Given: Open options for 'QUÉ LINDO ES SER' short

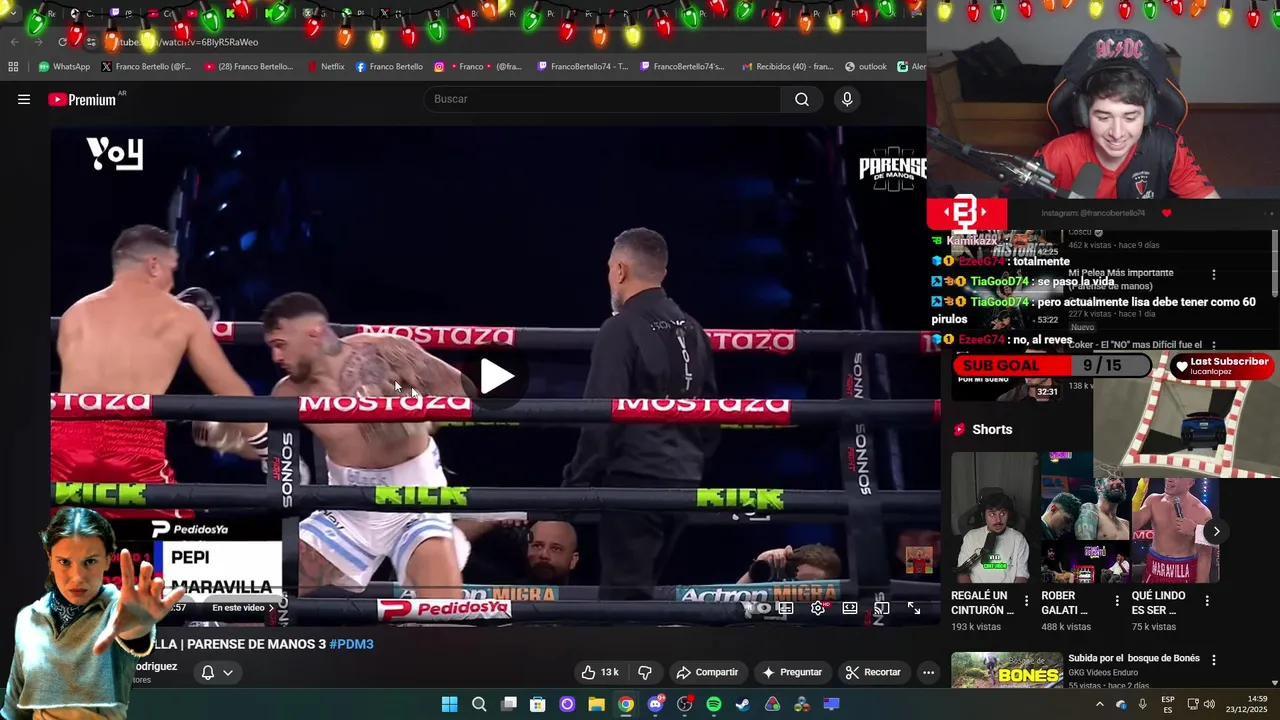Looking at the screenshot, I should pos(1207,601).
